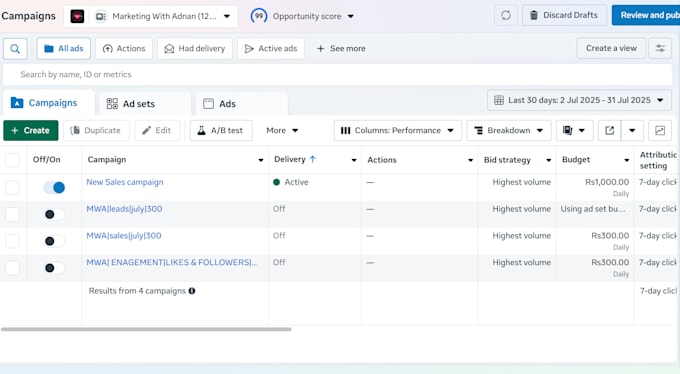Open Columns: Performance dropdown
This screenshot has width=680, height=374.
(x=398, y=131)
